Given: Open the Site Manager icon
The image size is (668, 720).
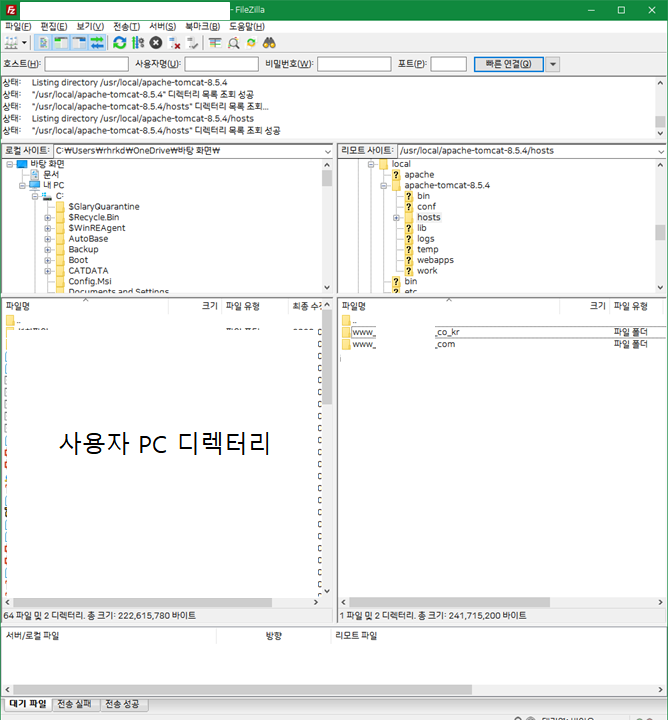Looking at the screenshot, I should [11, 43].
